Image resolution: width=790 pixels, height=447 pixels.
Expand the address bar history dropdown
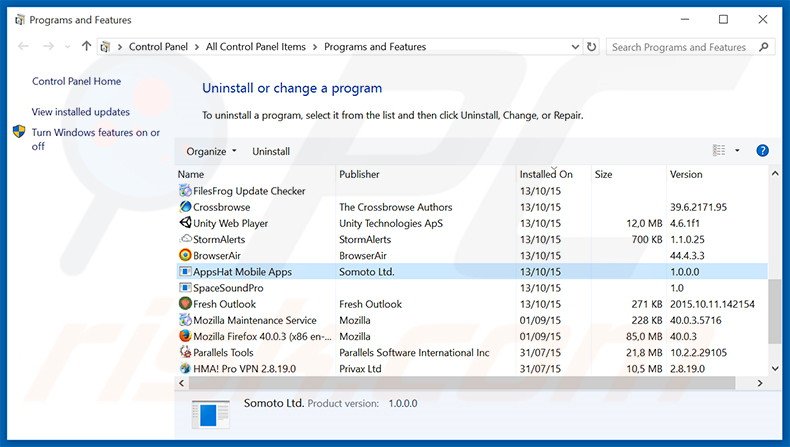[x=575, y=47]
